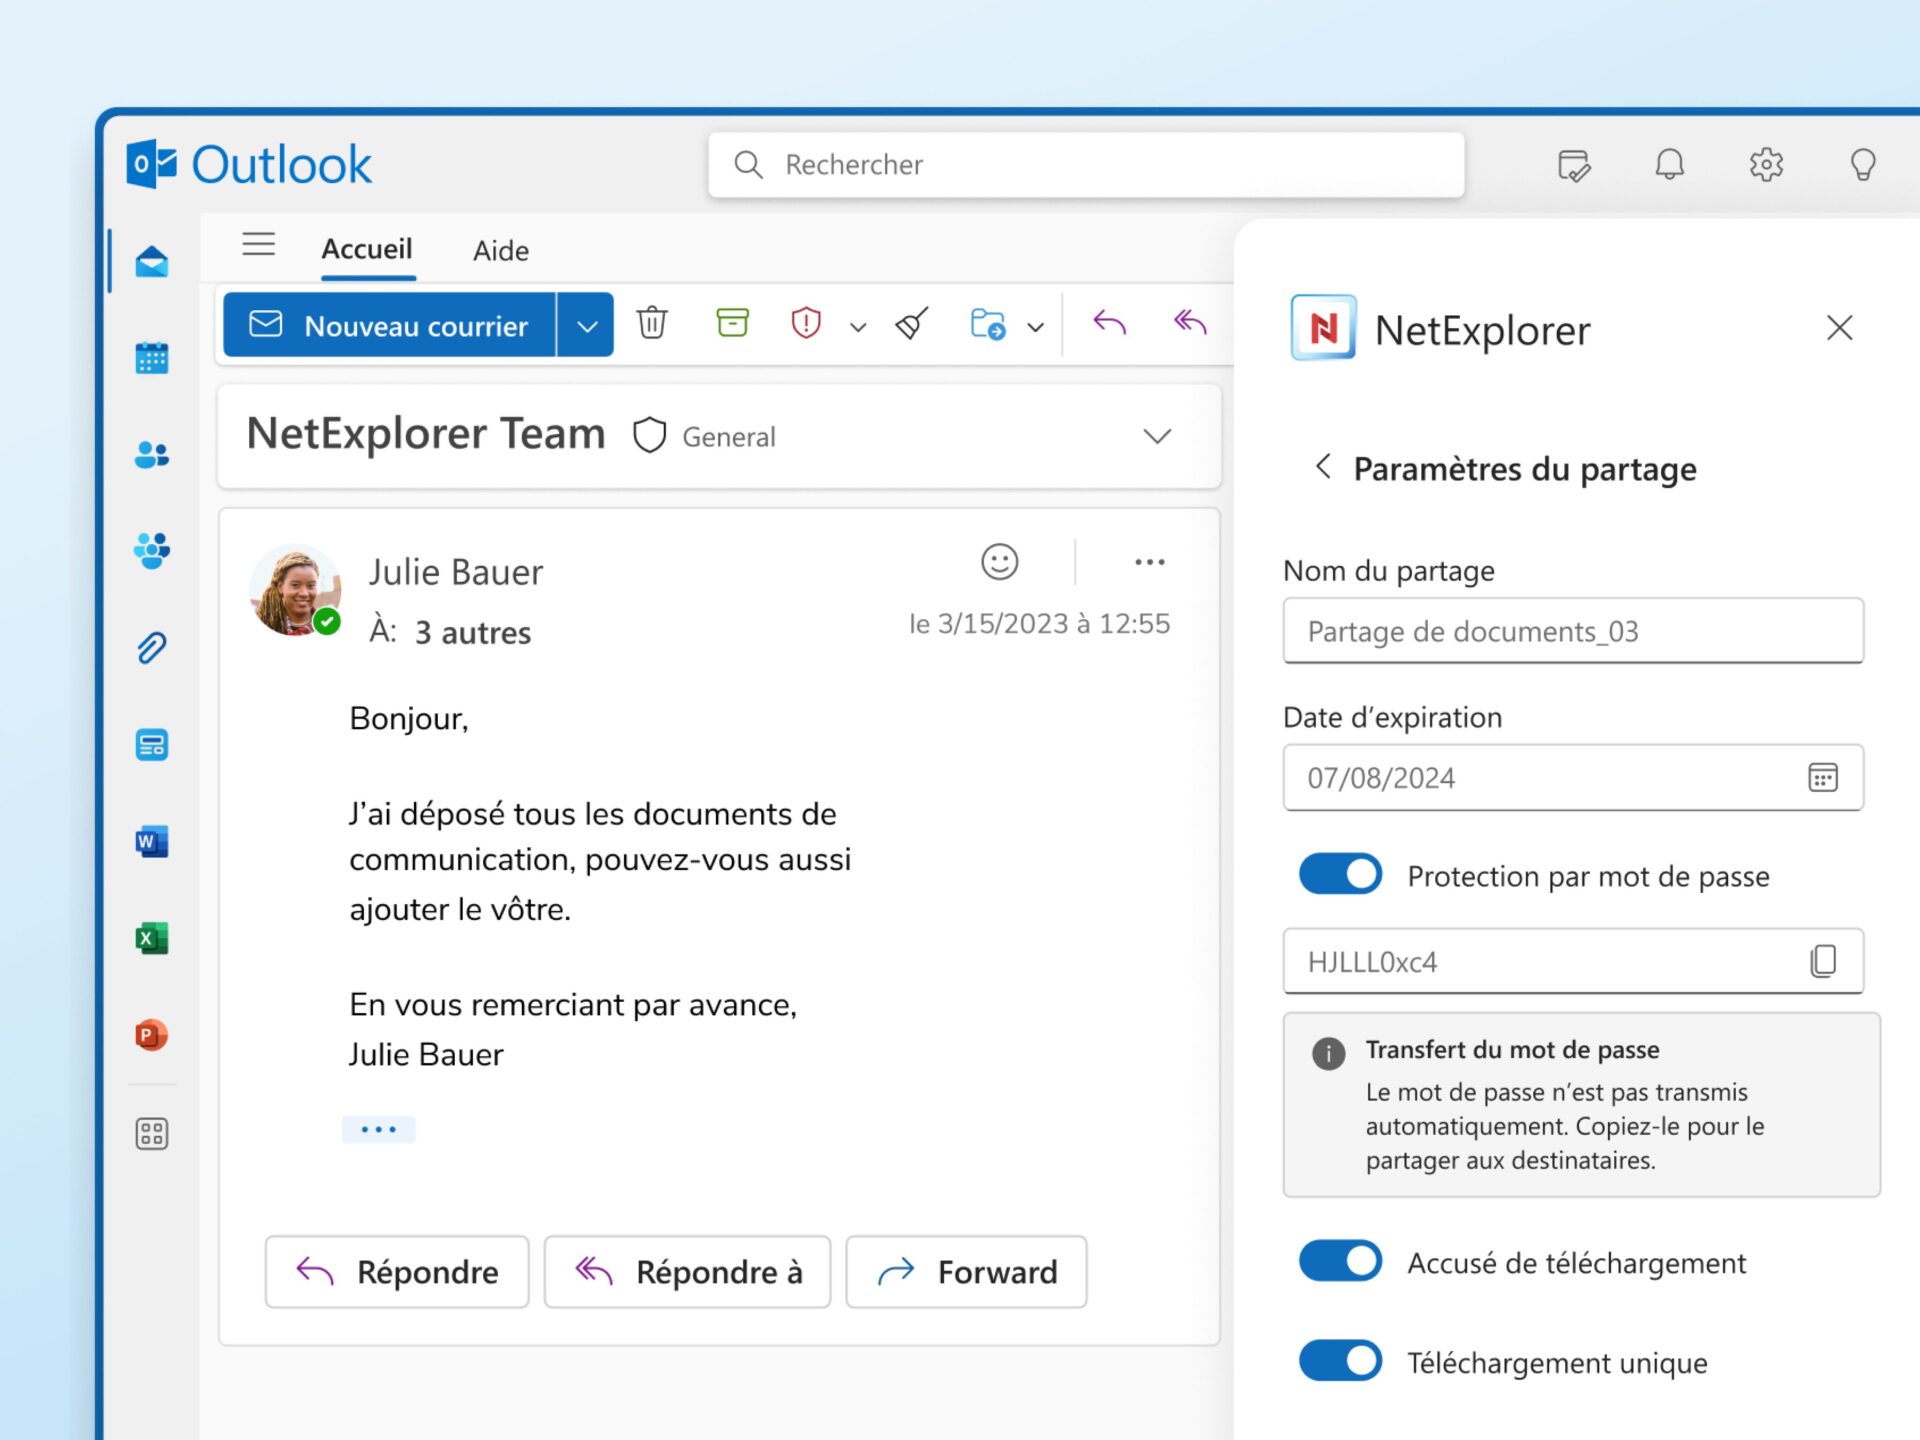Click the toolbar Reply all icon
1920x1440 pixels.
[x=1190, y=322]
